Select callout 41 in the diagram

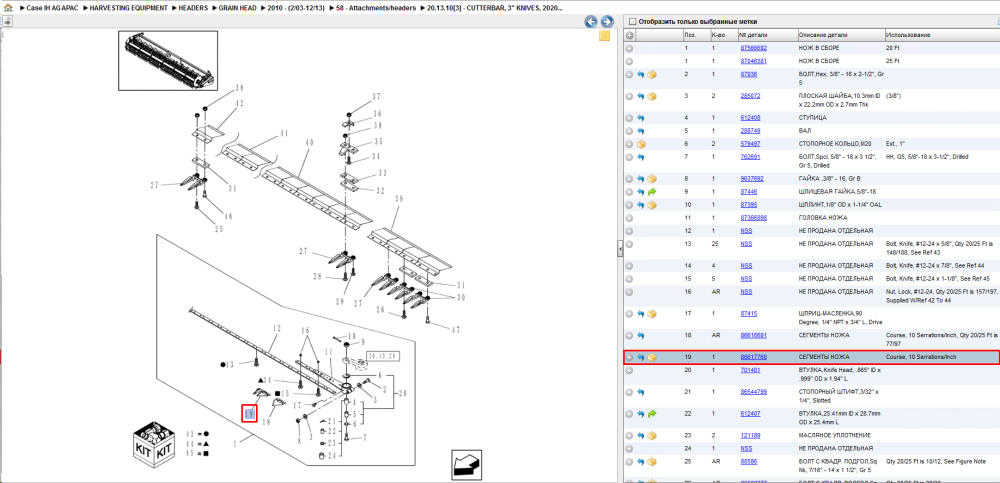283,133
